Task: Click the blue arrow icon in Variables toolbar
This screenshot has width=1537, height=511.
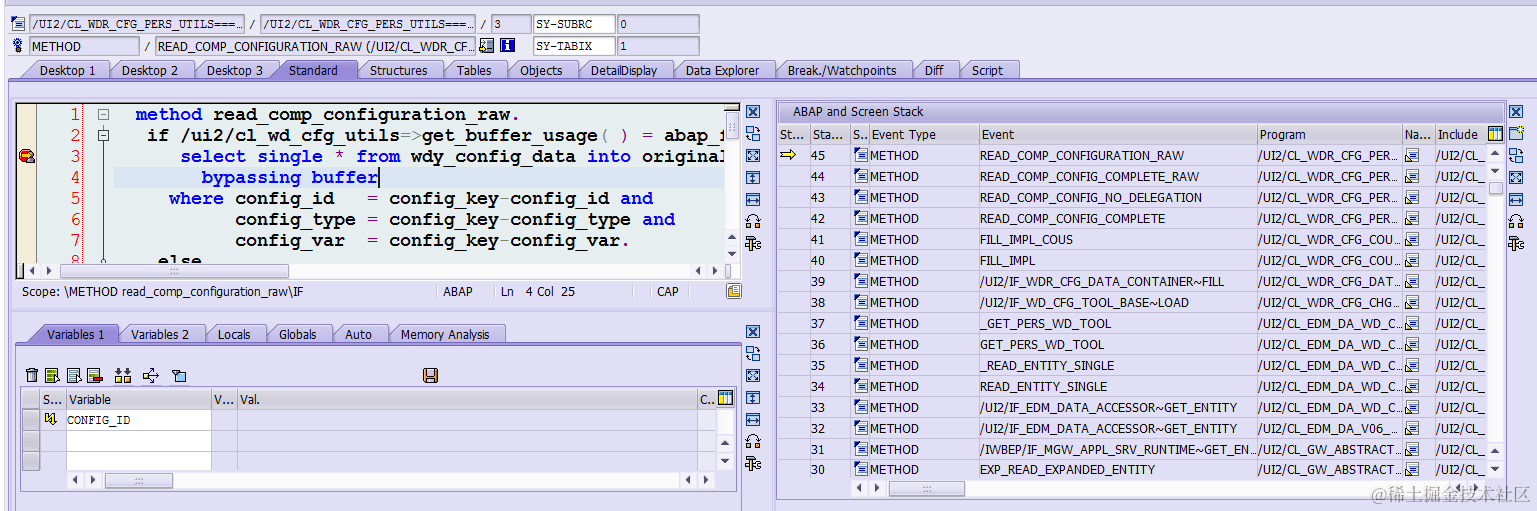Action: (151, 375)
